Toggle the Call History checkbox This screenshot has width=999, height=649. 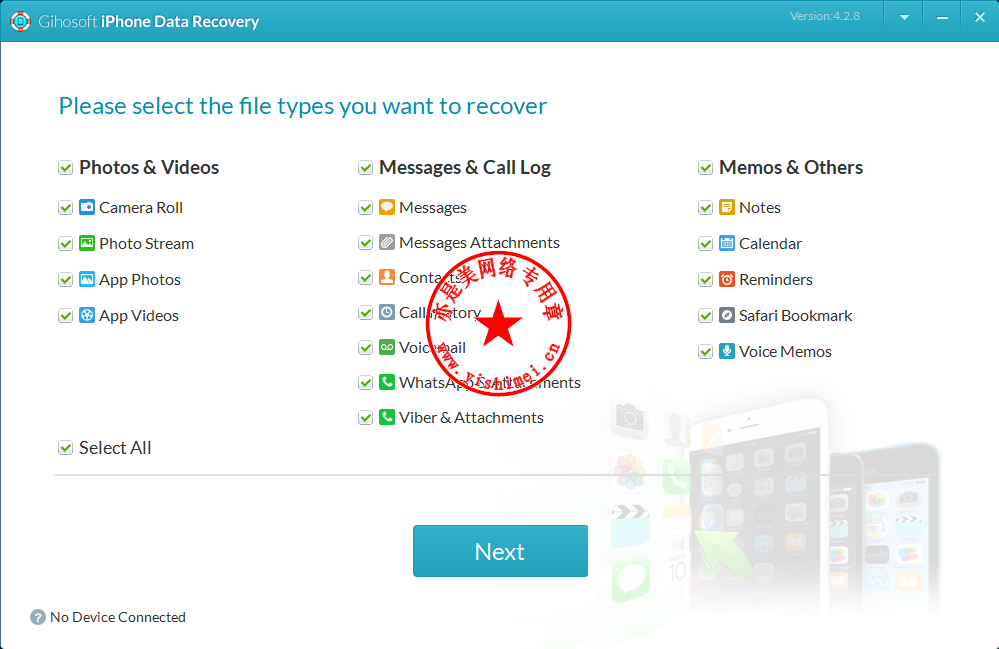click(366, 313)
